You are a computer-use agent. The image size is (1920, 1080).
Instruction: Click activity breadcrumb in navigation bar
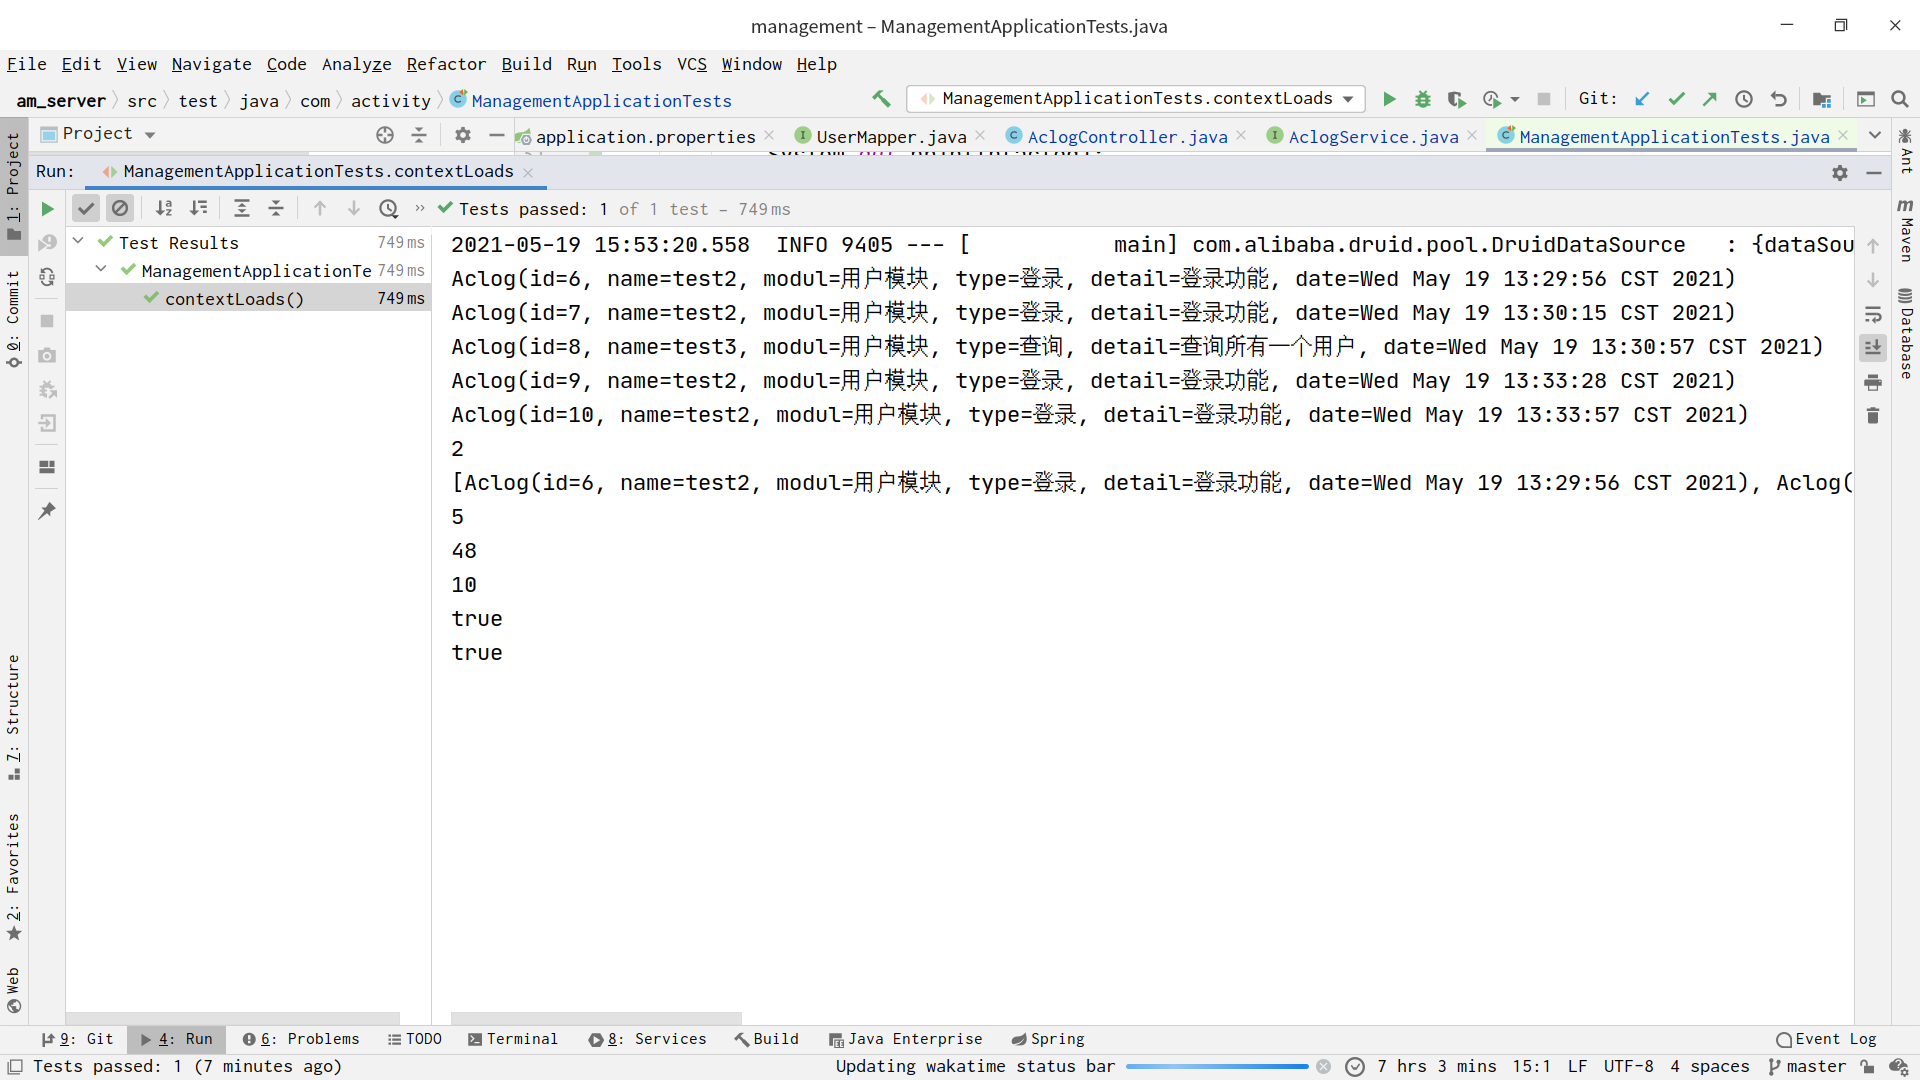pos(390,101)
